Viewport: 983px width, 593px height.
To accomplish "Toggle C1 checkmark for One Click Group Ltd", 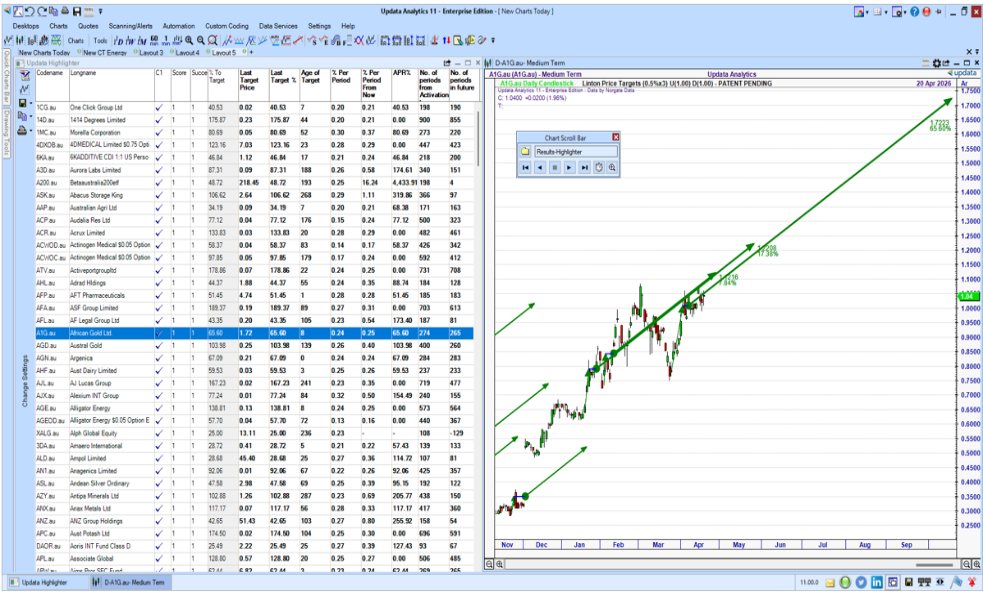I will pyautogui.click(x=159, y=108).
